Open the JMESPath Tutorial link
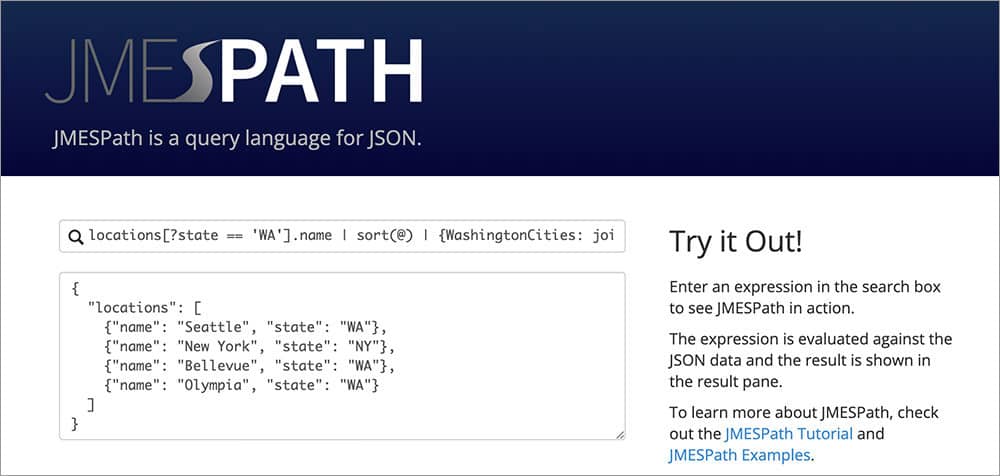The image size is (1000, 476). click(789, 434)
